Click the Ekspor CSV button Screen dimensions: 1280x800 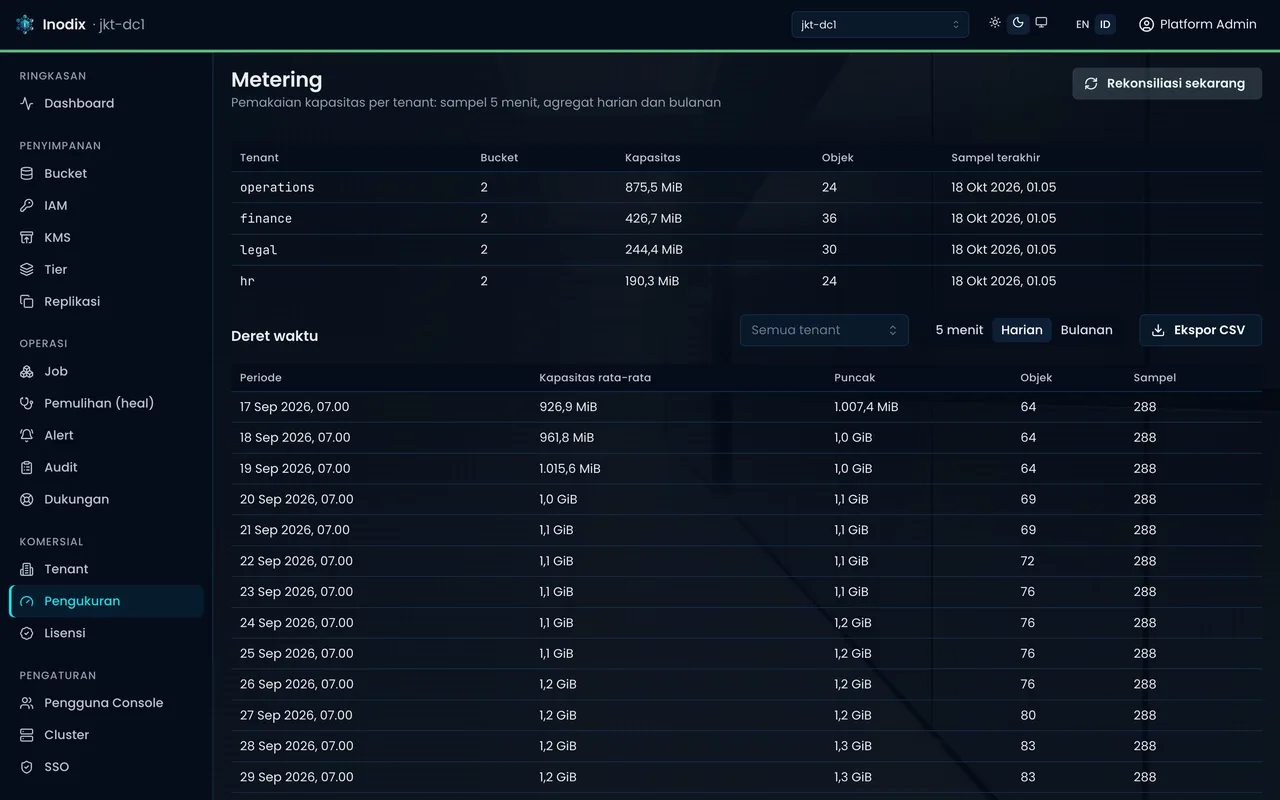coord(1201,330)
